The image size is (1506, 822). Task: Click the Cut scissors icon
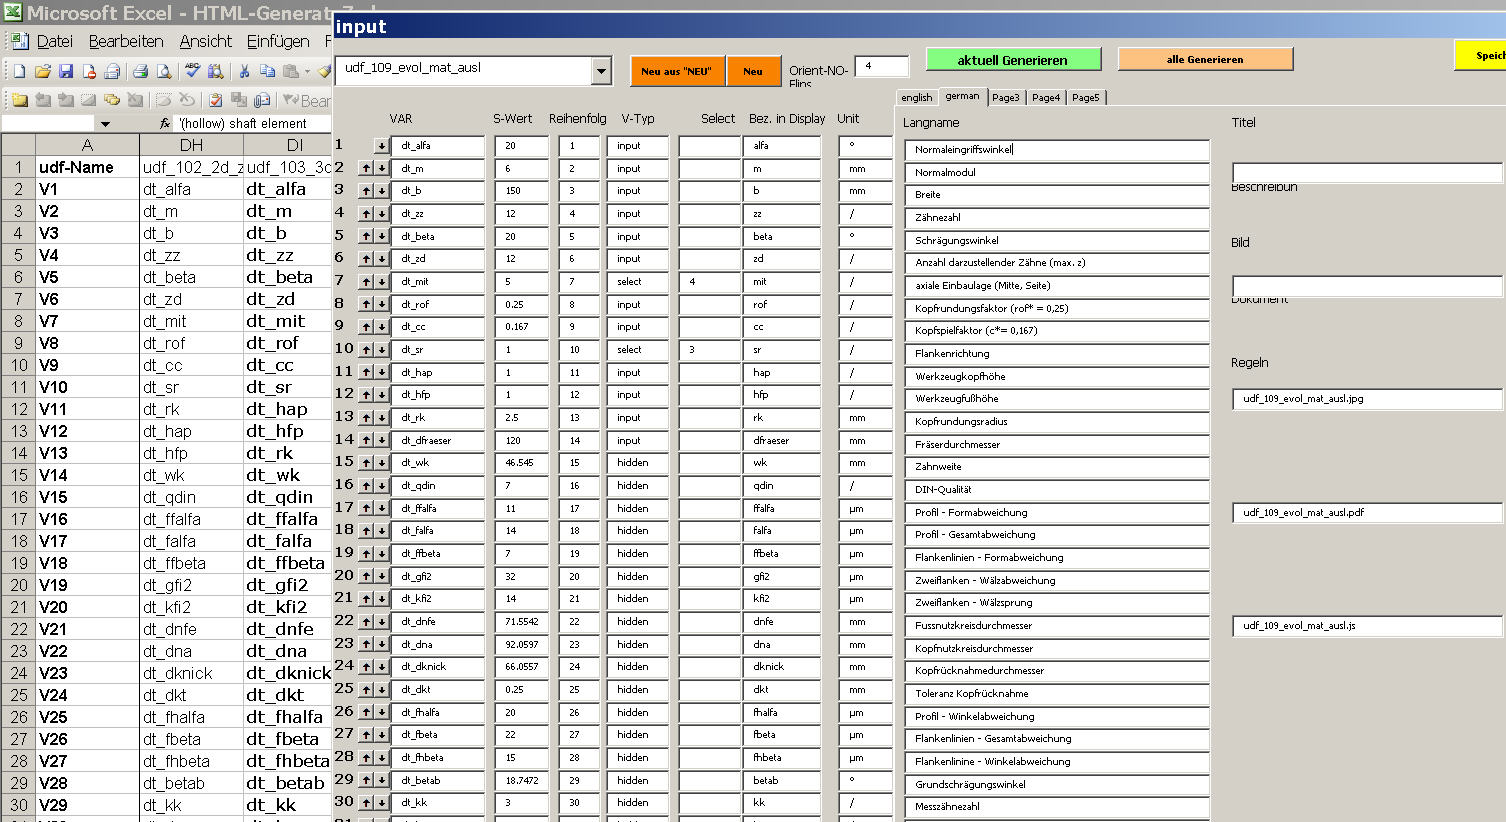pos(244,71)
